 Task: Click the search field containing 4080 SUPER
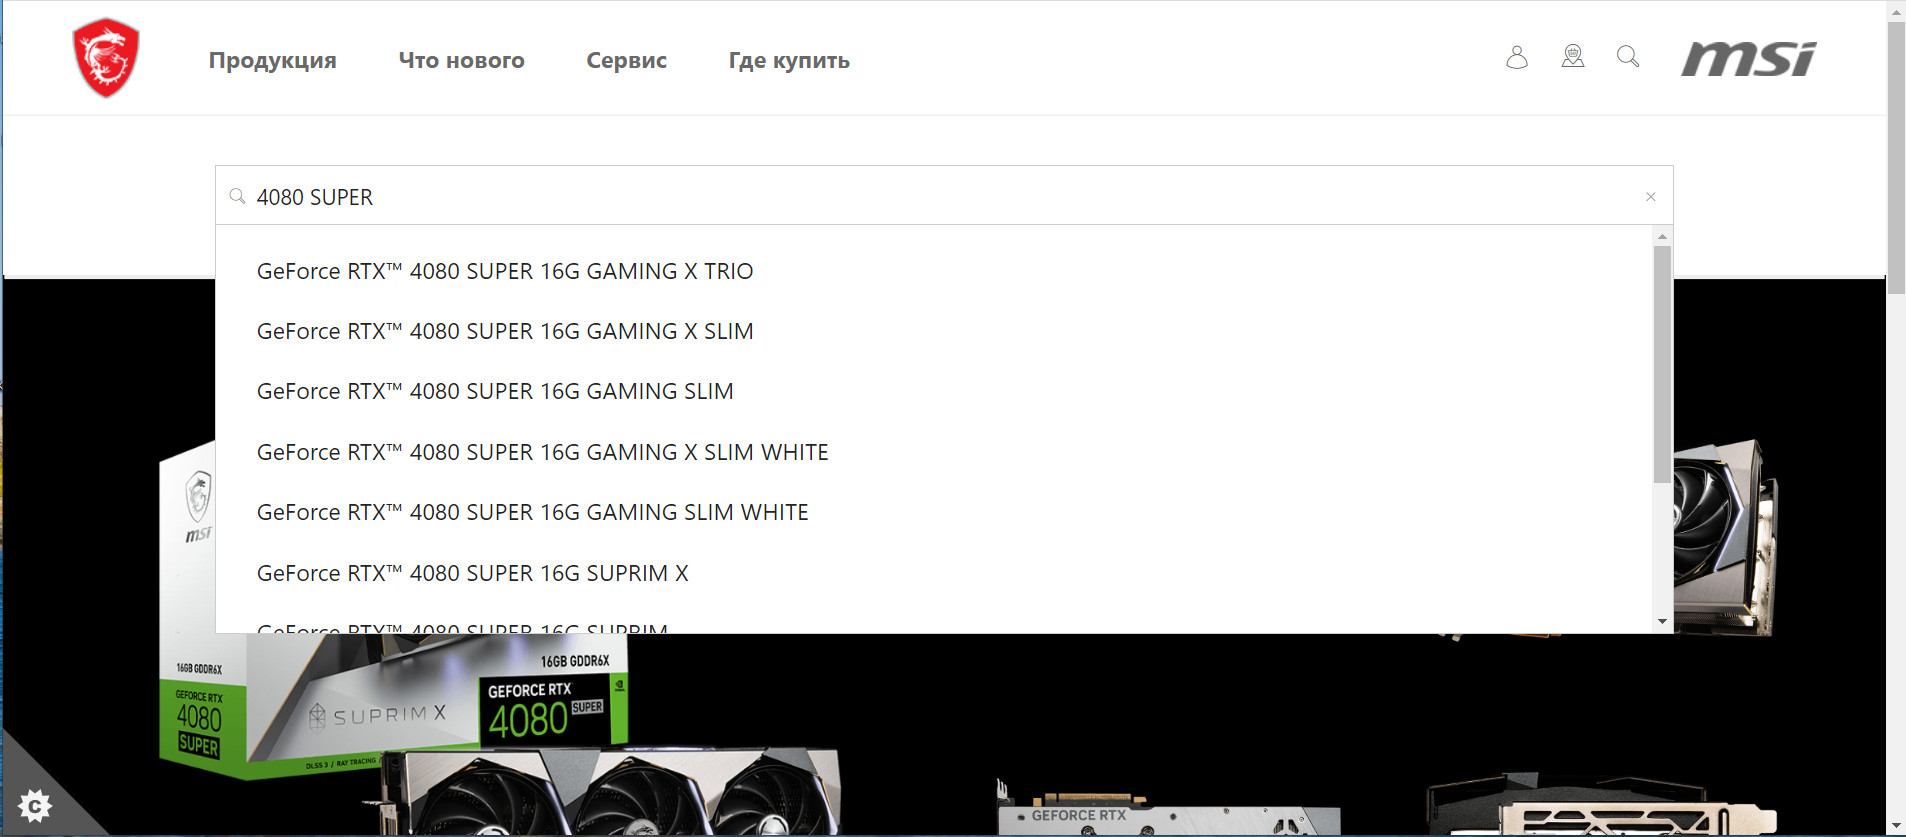944,196
